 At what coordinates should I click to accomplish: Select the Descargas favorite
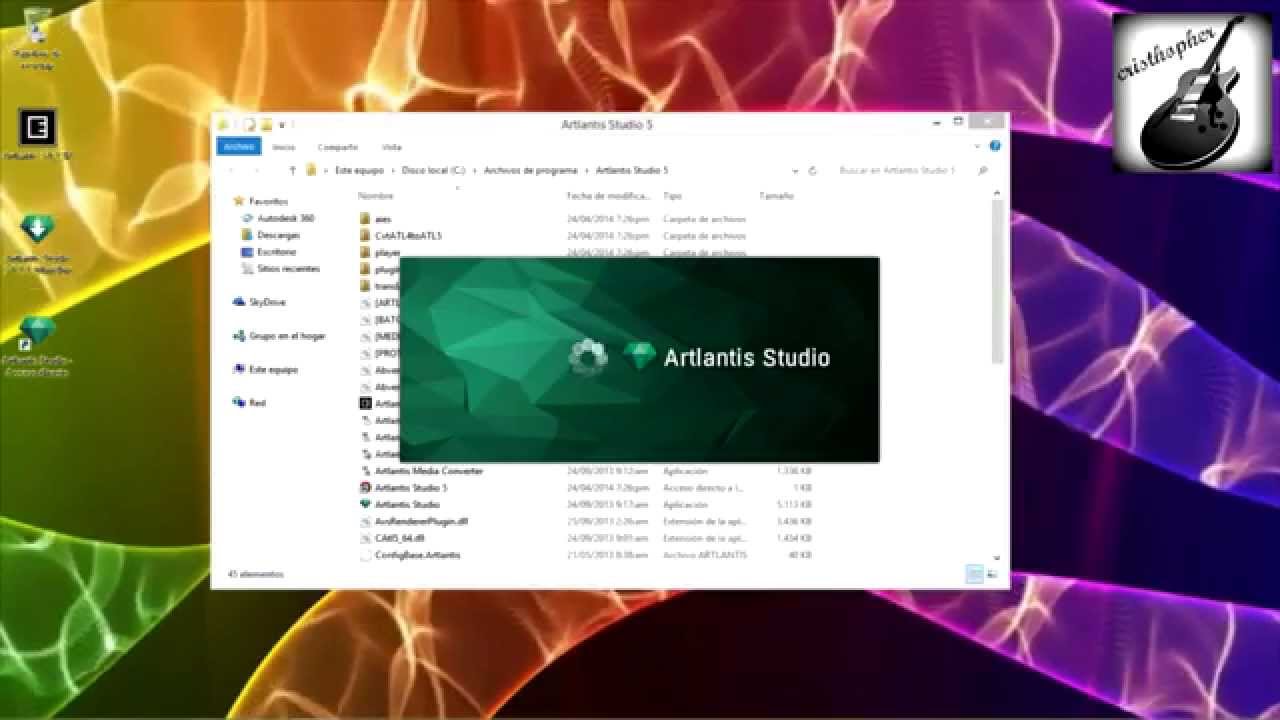click(279, 235)
